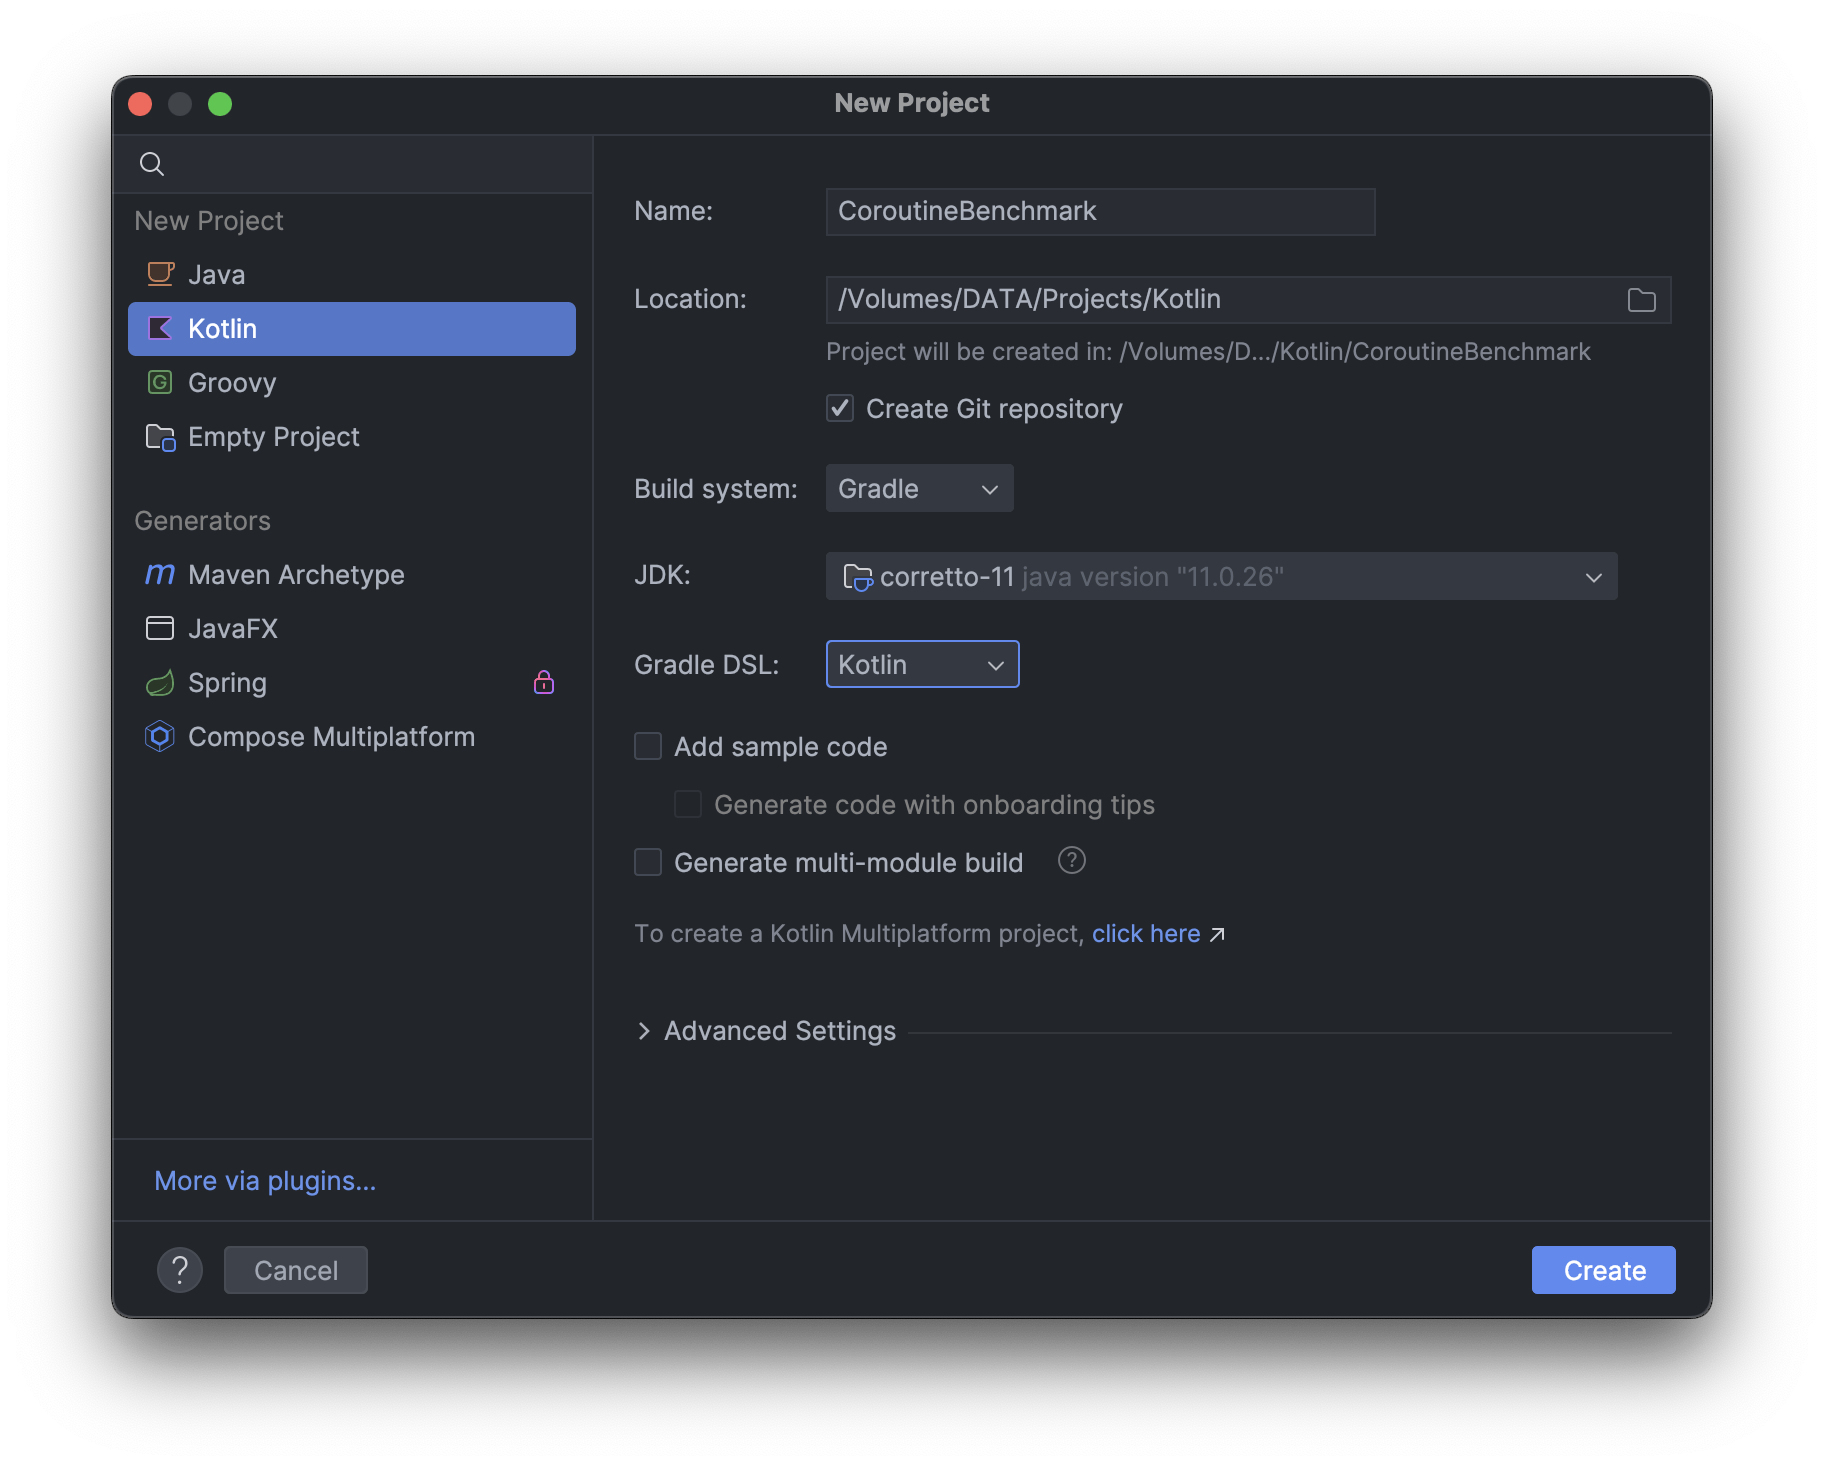
Task: Click the JavaFX window icon
Action: coord(160,628)
